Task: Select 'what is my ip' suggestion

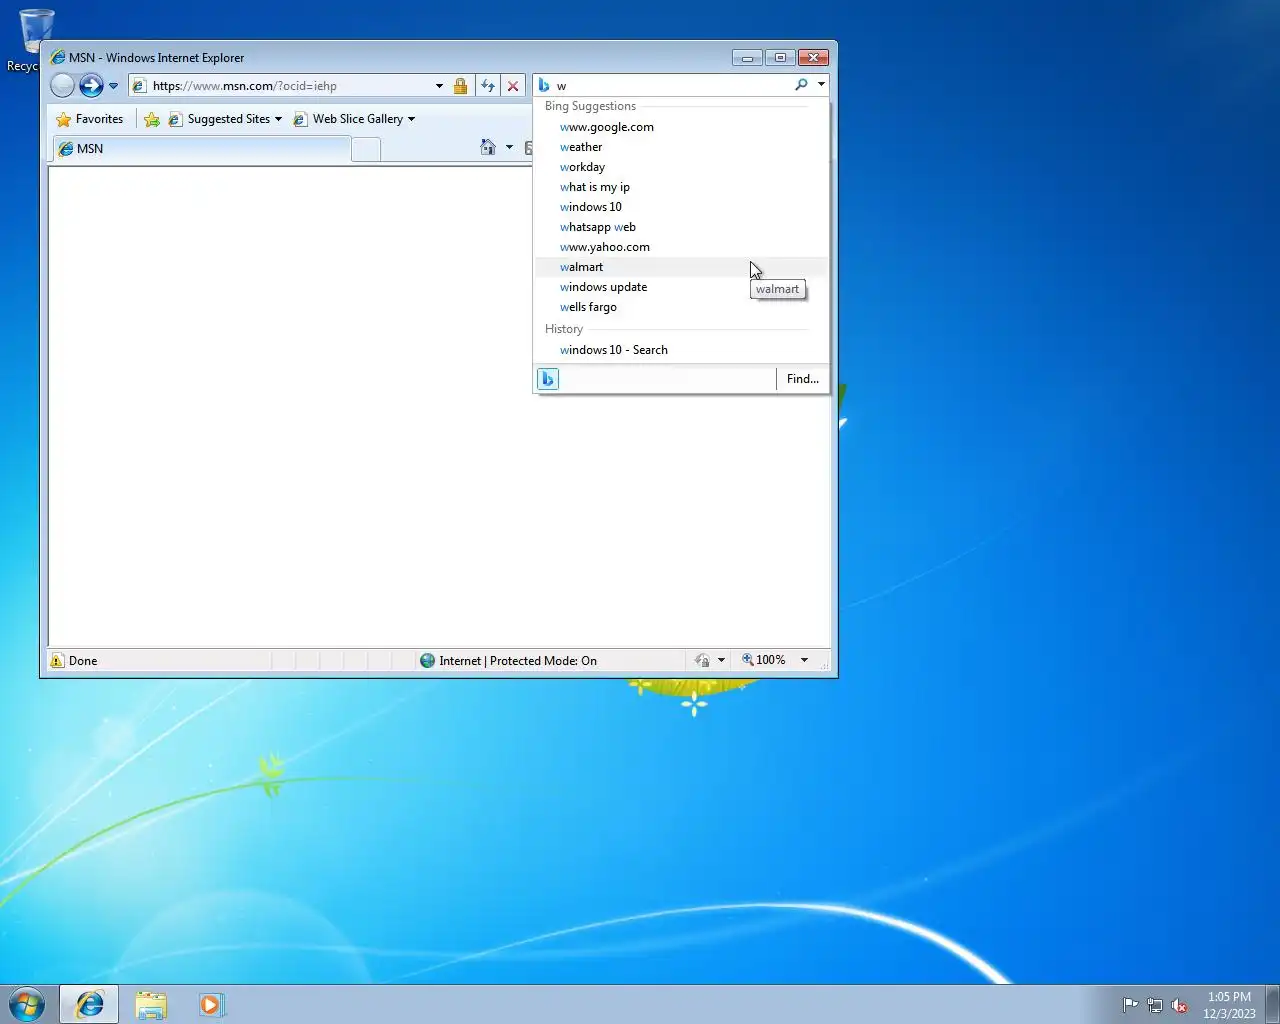Action: coord(681,187)
